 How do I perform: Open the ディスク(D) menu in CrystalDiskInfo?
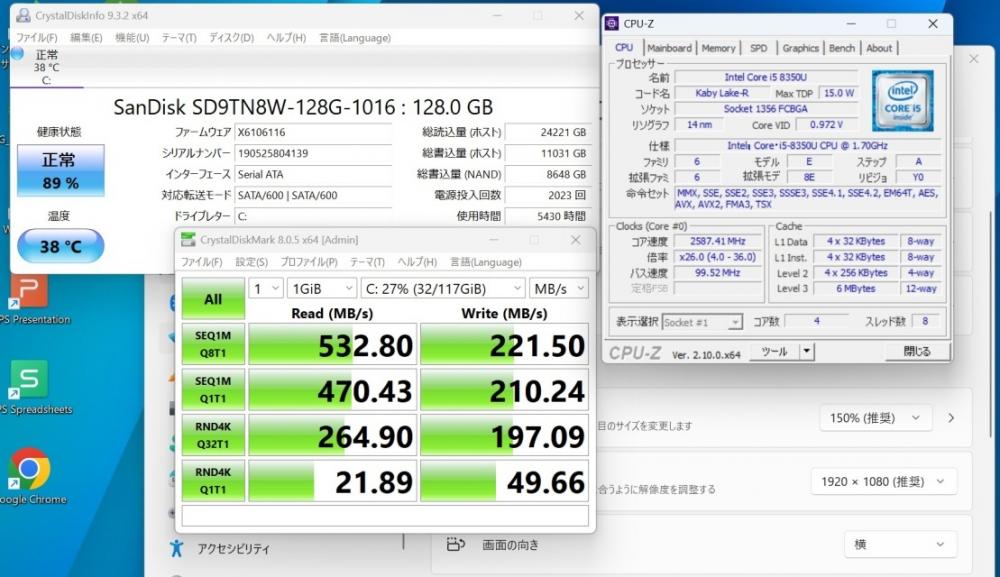[x=232, y=38]
